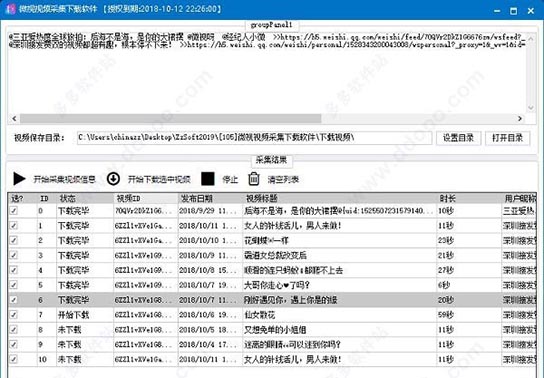The image size is (544, 378).
Task: Toggle the checkbox for row ID 5
Action: 14,285
